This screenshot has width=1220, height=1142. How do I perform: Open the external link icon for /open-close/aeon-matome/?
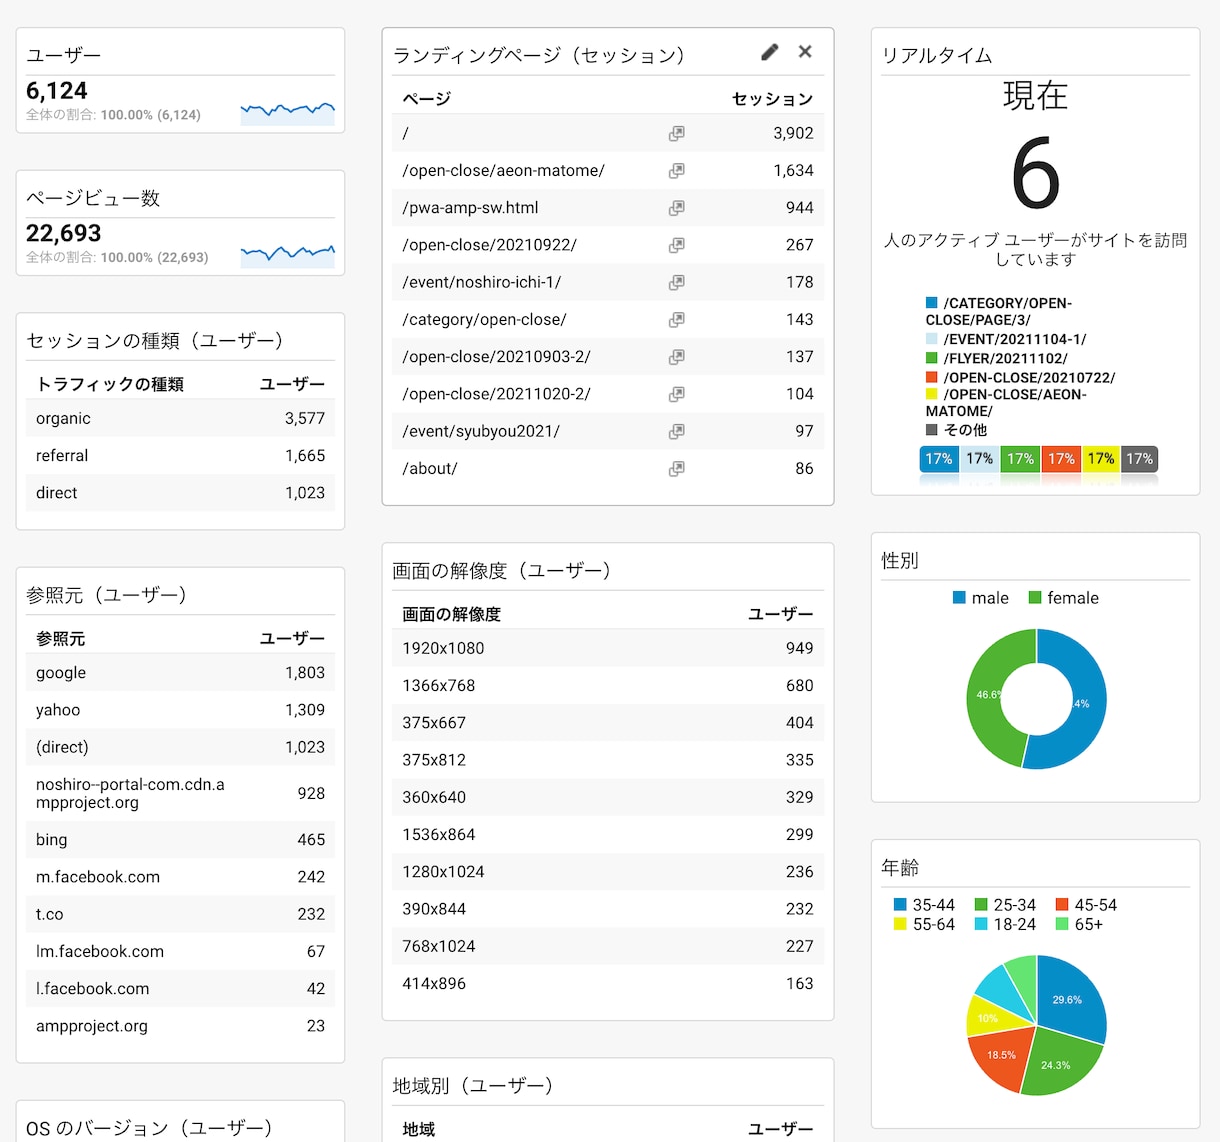click(677, 171)
